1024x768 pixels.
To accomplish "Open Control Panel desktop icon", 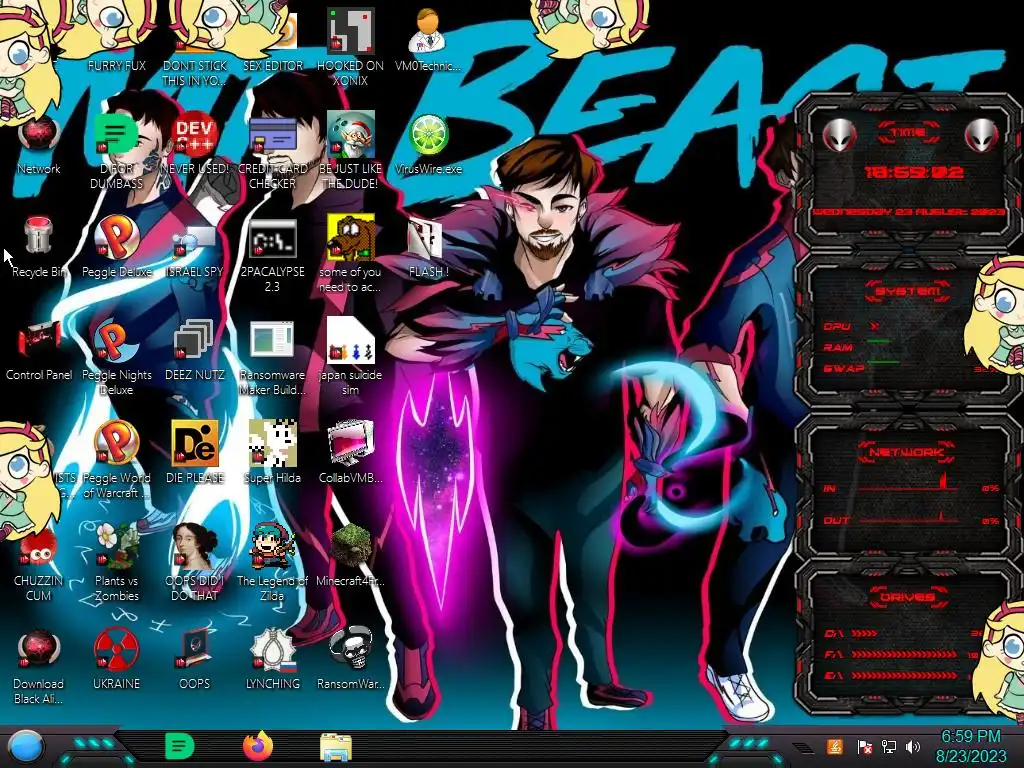I will [x=39, y=351].
